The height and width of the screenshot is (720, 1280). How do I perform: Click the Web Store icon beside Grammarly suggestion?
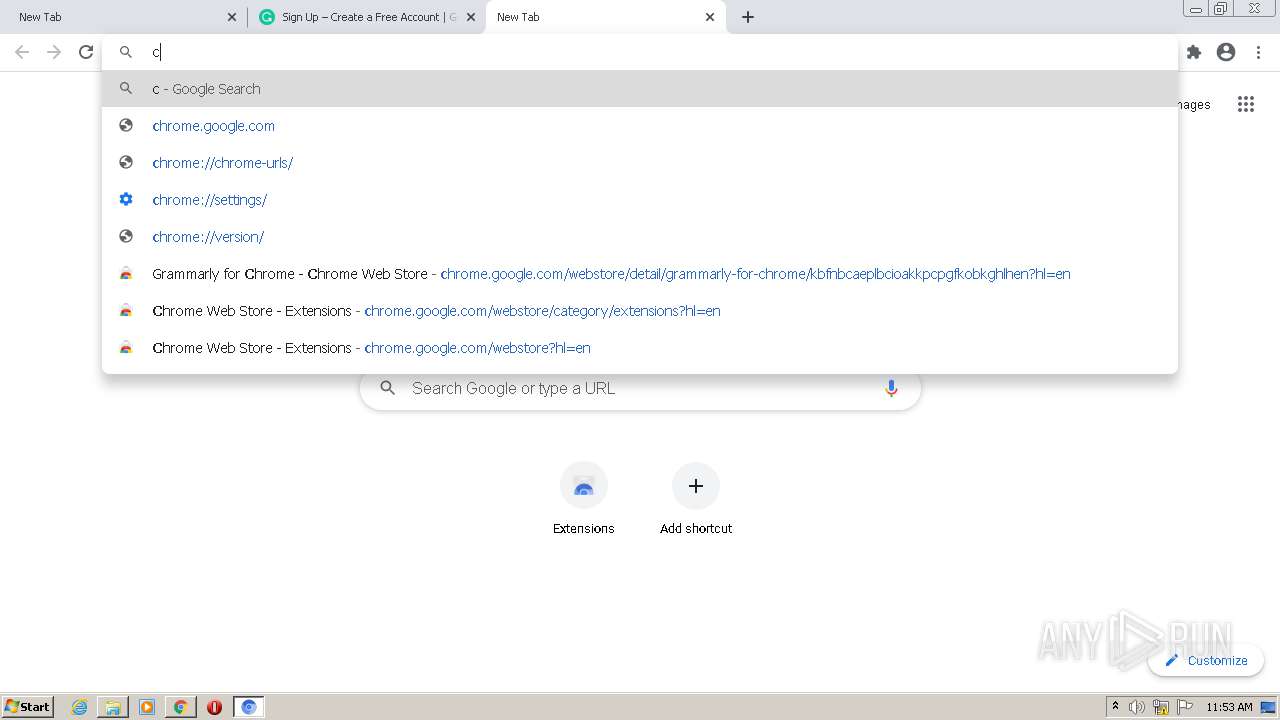126,273
